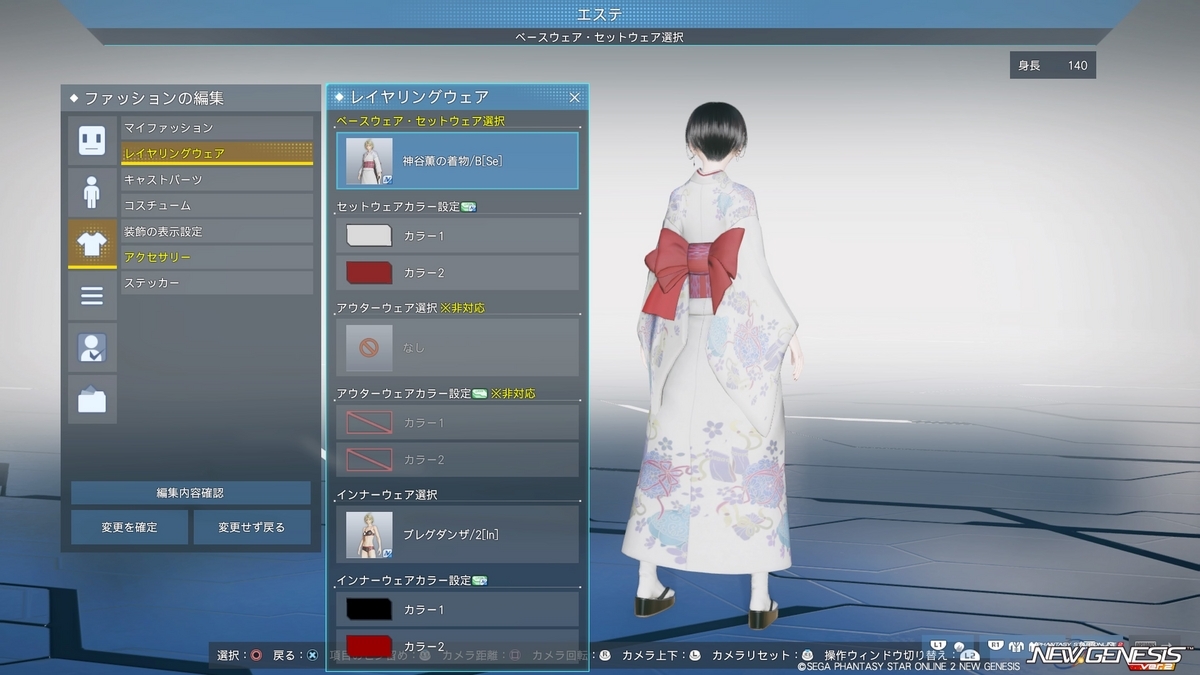Open 装飾の表示設定 menu item
This screenshot has height=675, width=1200.
(217, 232)
